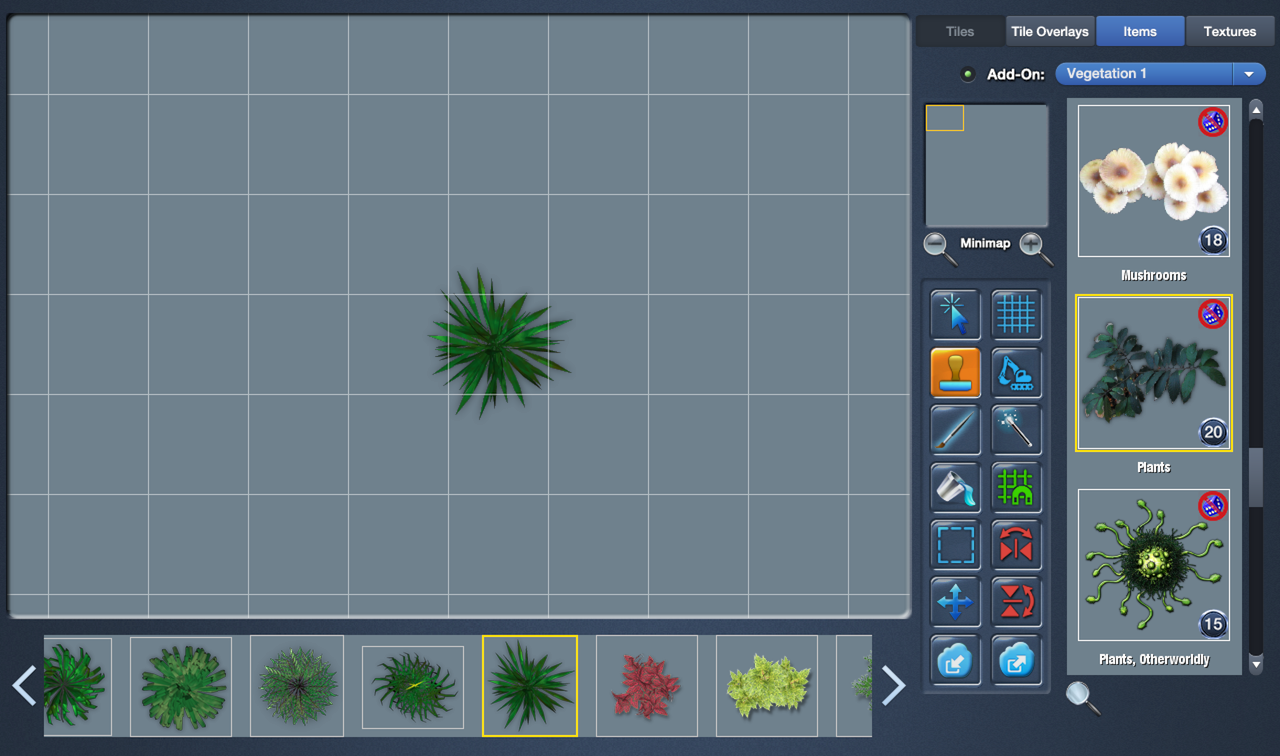Toggle the green Add-On indicator light

coord(967,74)
